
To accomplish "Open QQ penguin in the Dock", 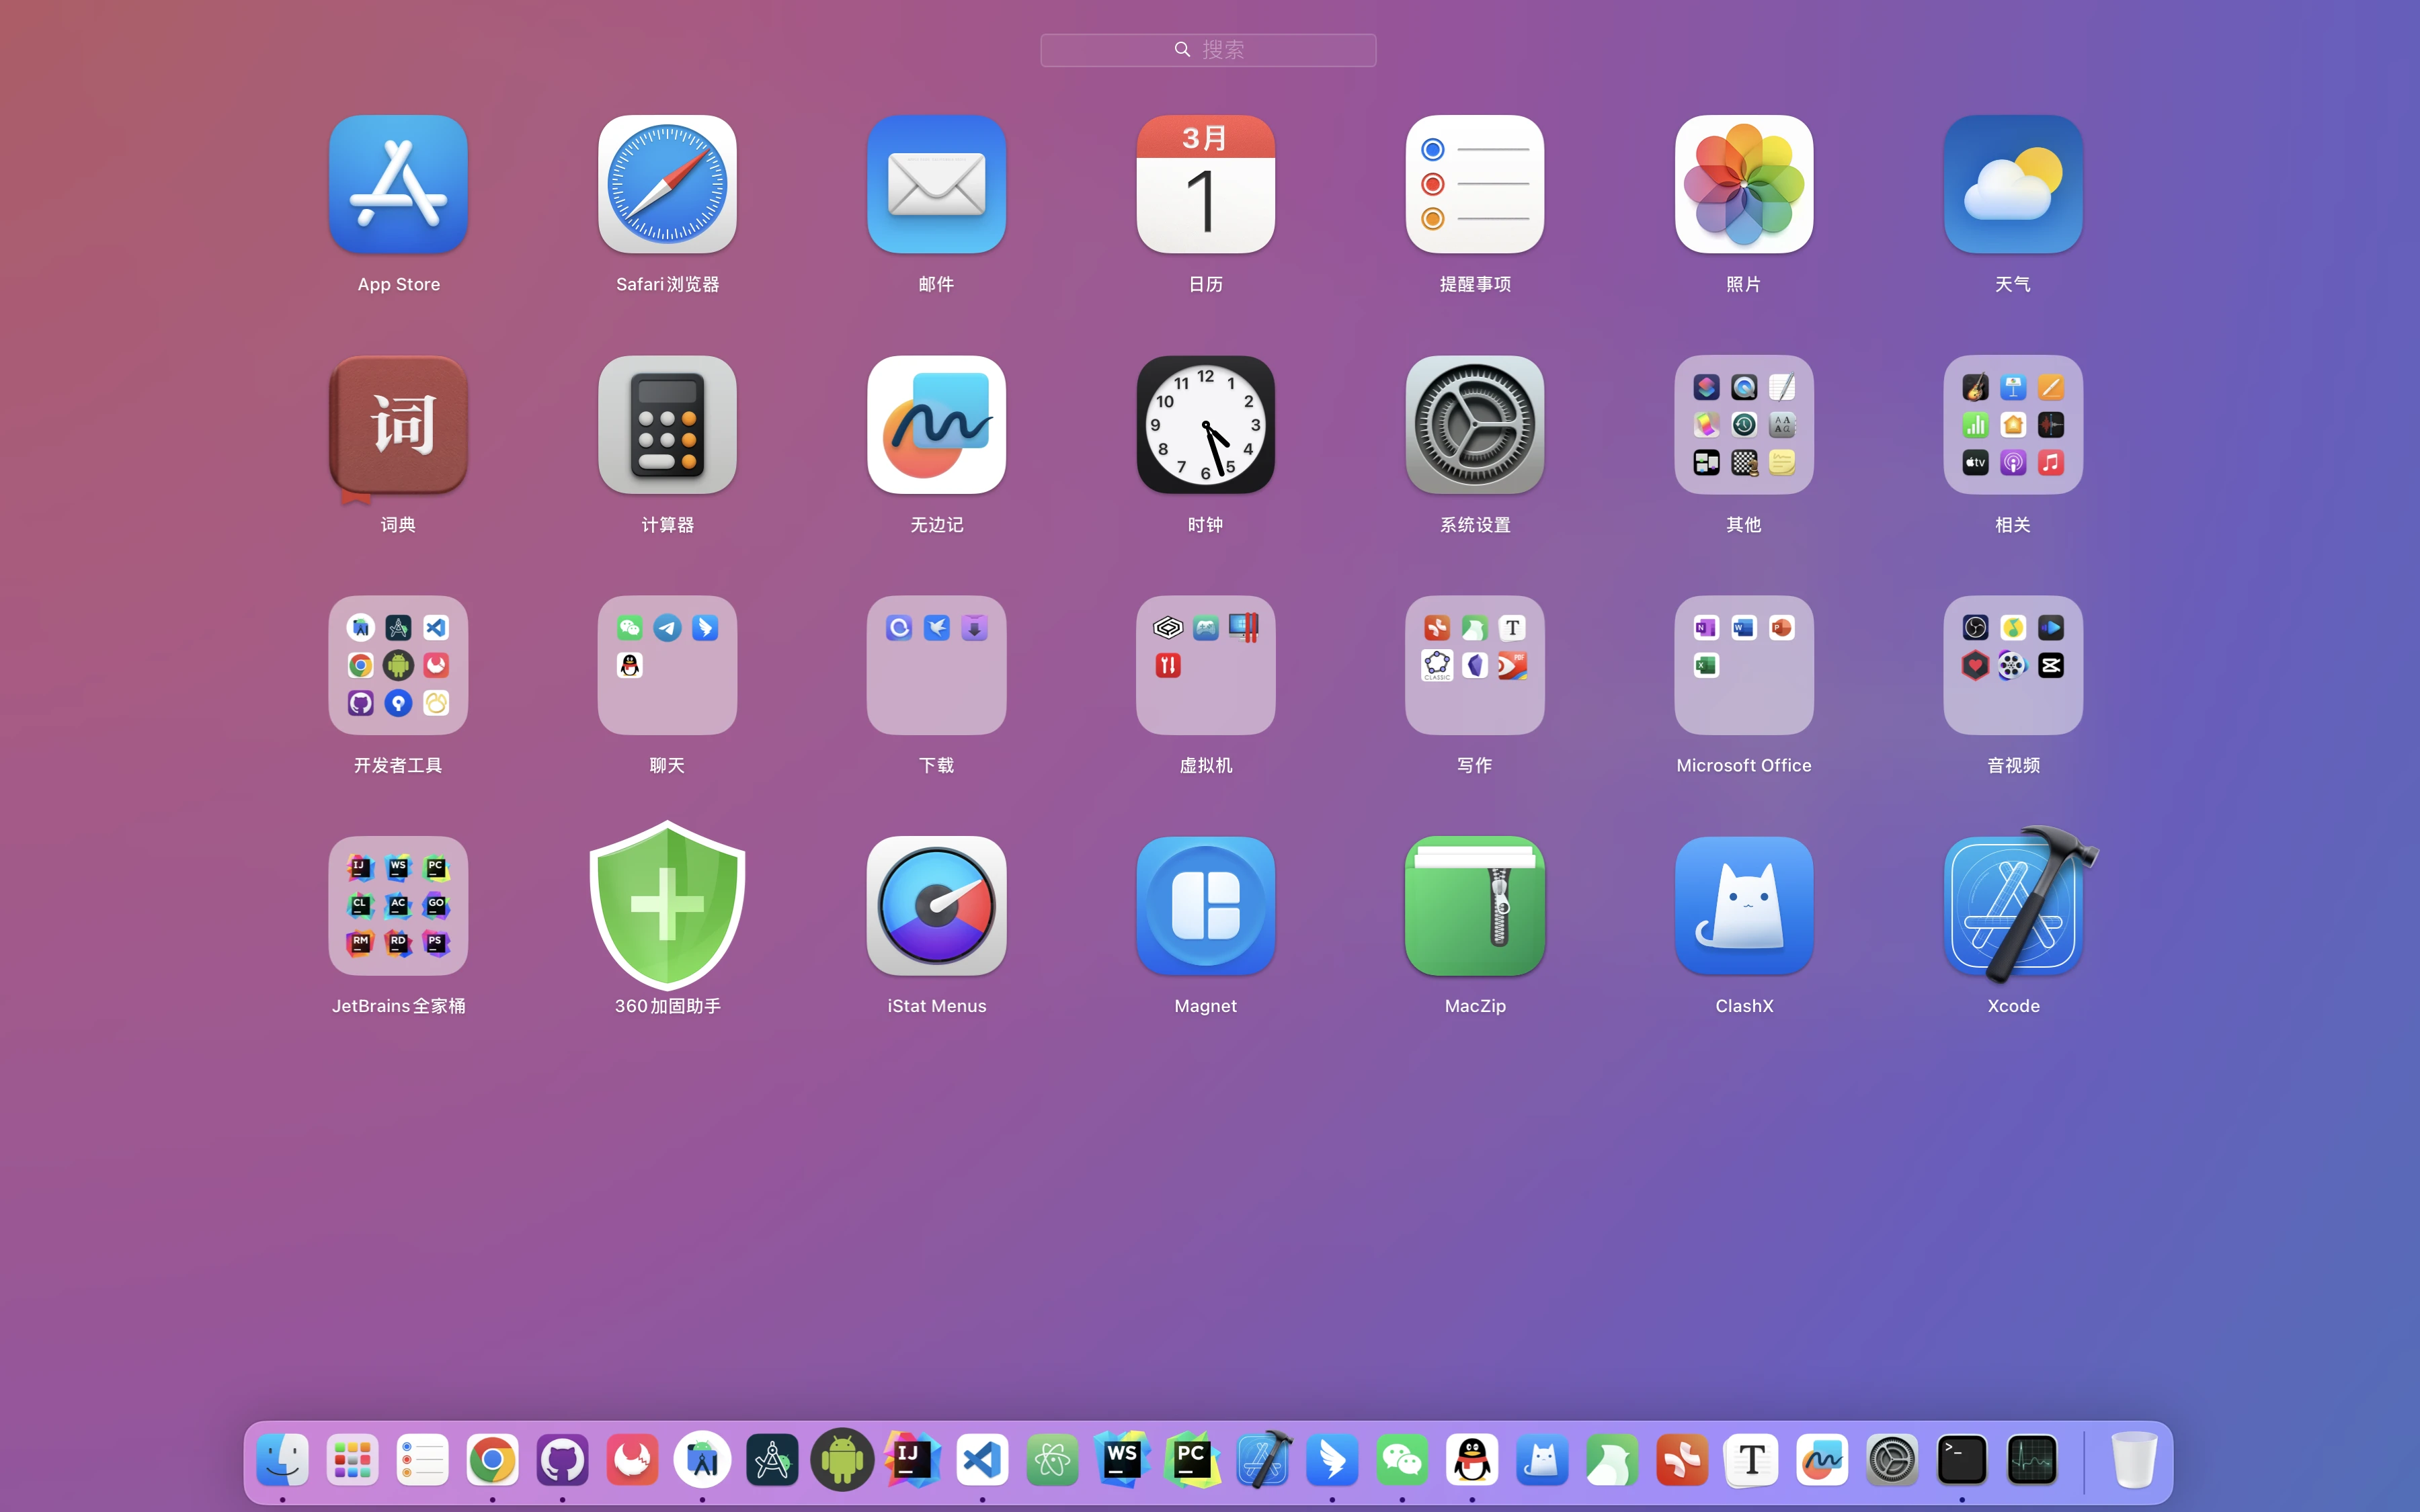I will point(1472,1460).
